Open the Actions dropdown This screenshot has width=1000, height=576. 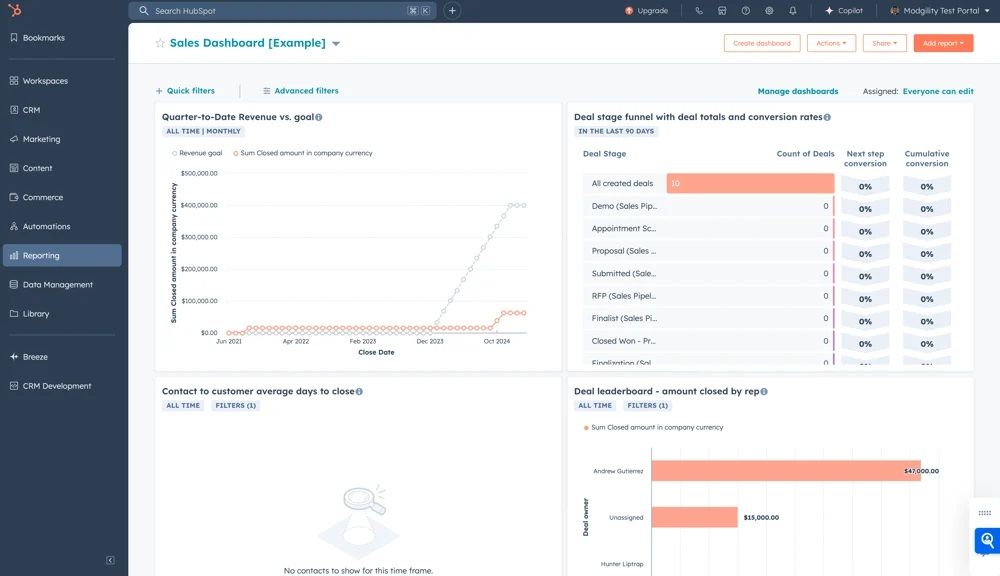tap(831, 43)
